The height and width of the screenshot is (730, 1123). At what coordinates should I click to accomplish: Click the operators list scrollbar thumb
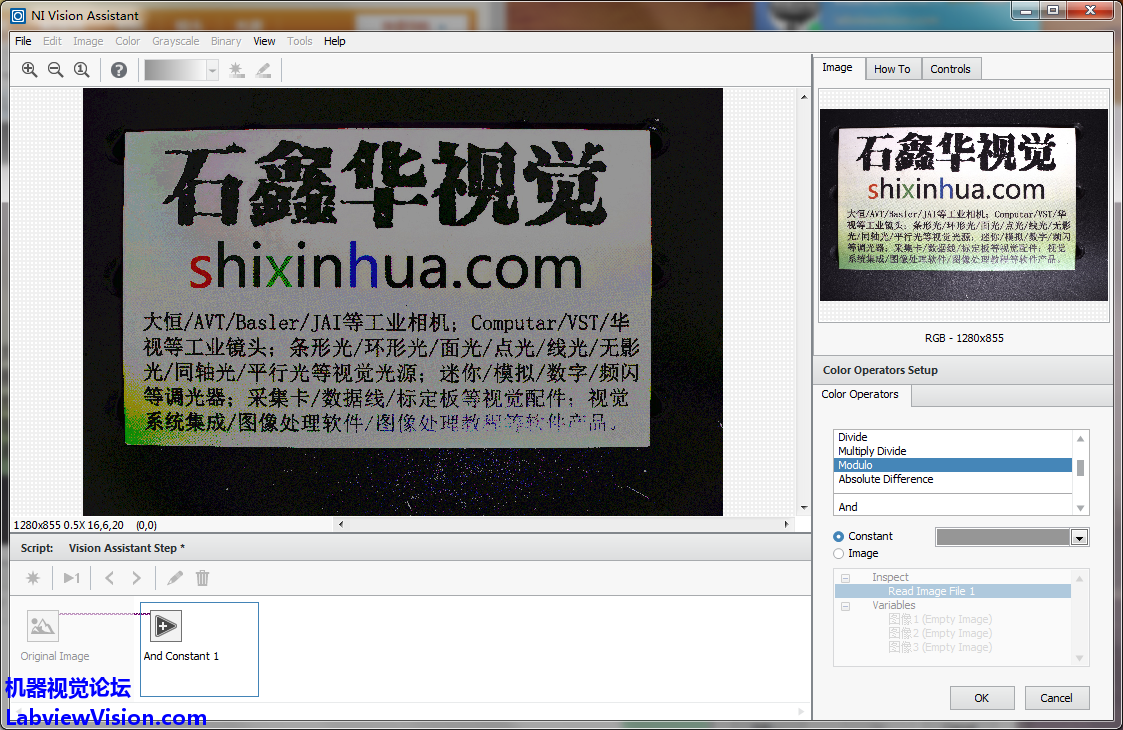pyautogui.click(x=1080, y=468)
